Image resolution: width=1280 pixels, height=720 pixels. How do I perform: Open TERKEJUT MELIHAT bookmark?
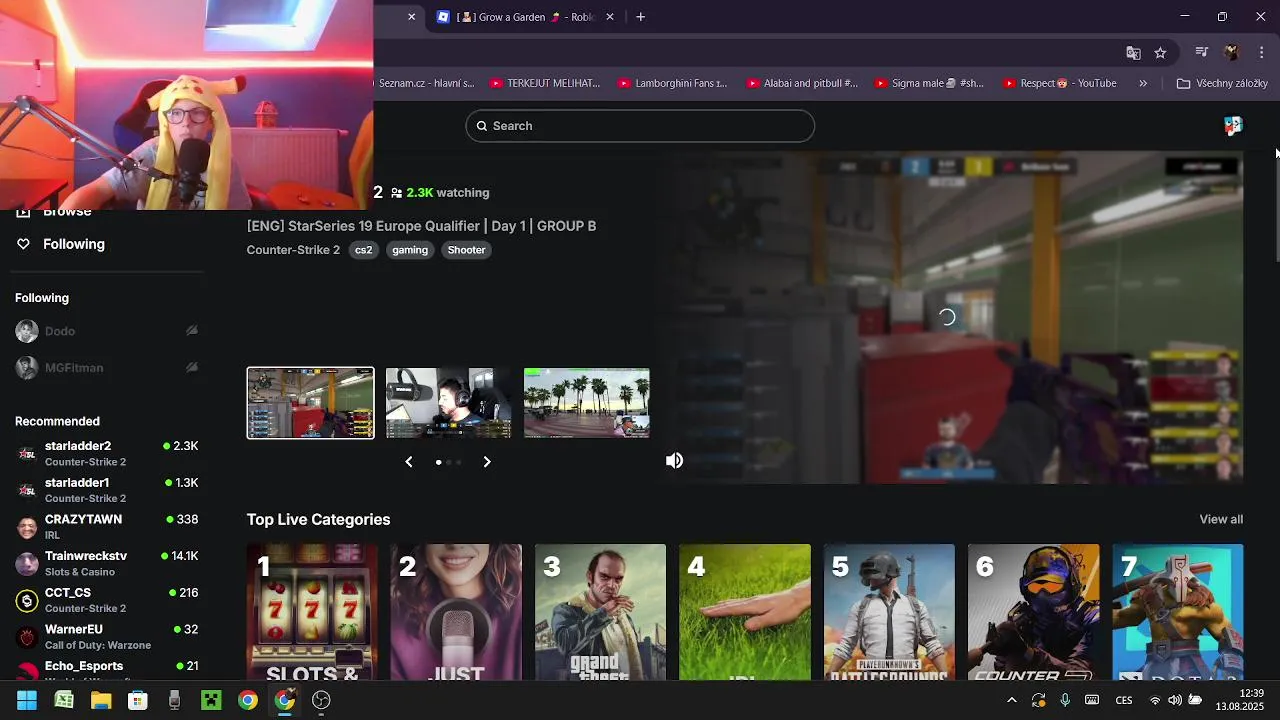pos(545,83)
